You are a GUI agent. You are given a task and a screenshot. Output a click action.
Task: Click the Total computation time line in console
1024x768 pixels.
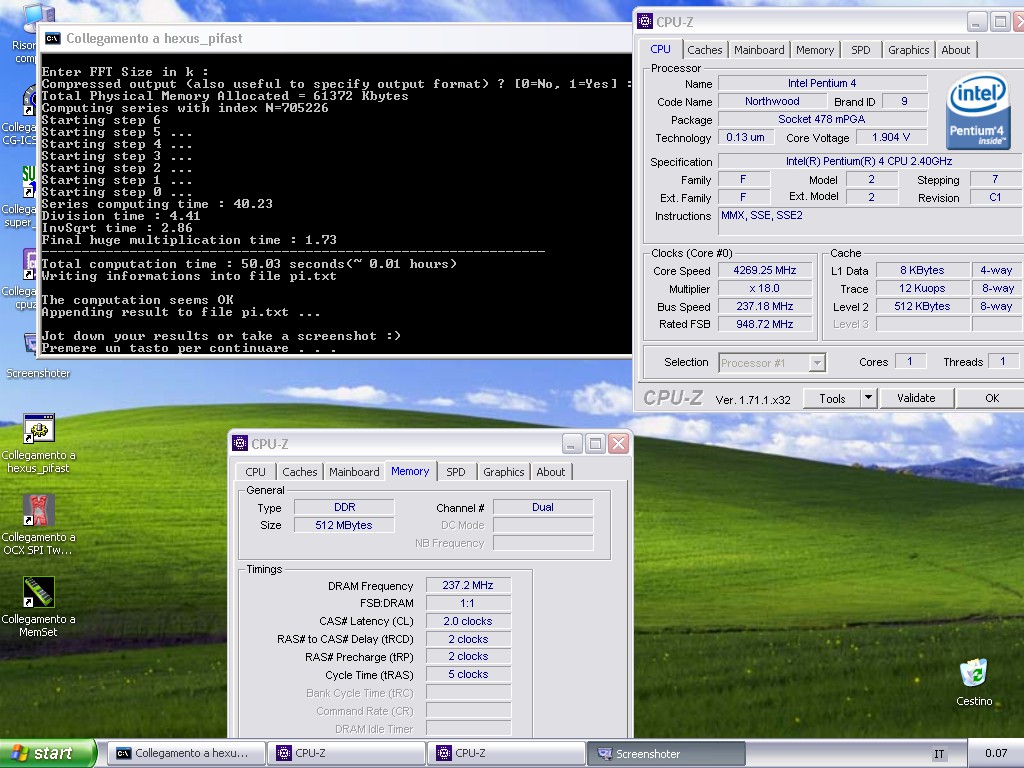249,264
